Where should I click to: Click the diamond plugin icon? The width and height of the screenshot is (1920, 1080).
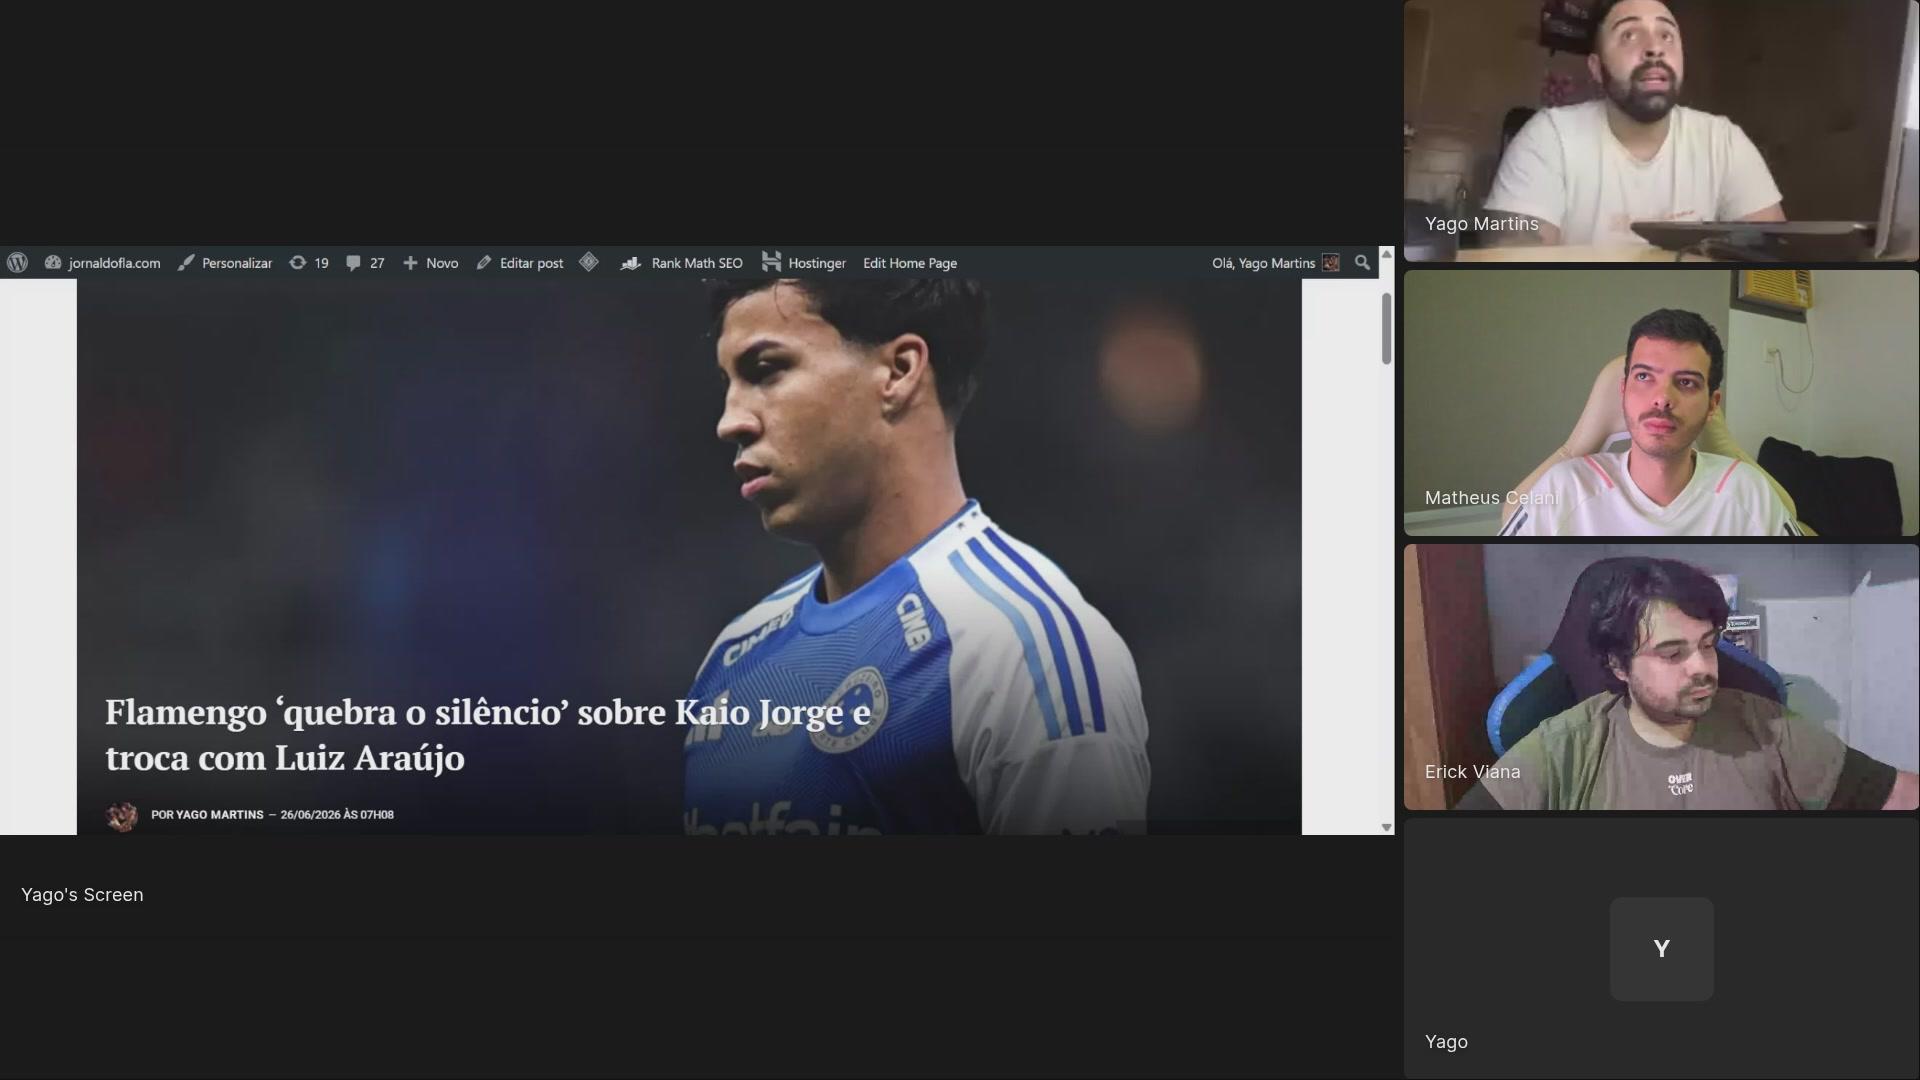click(589, 262)
